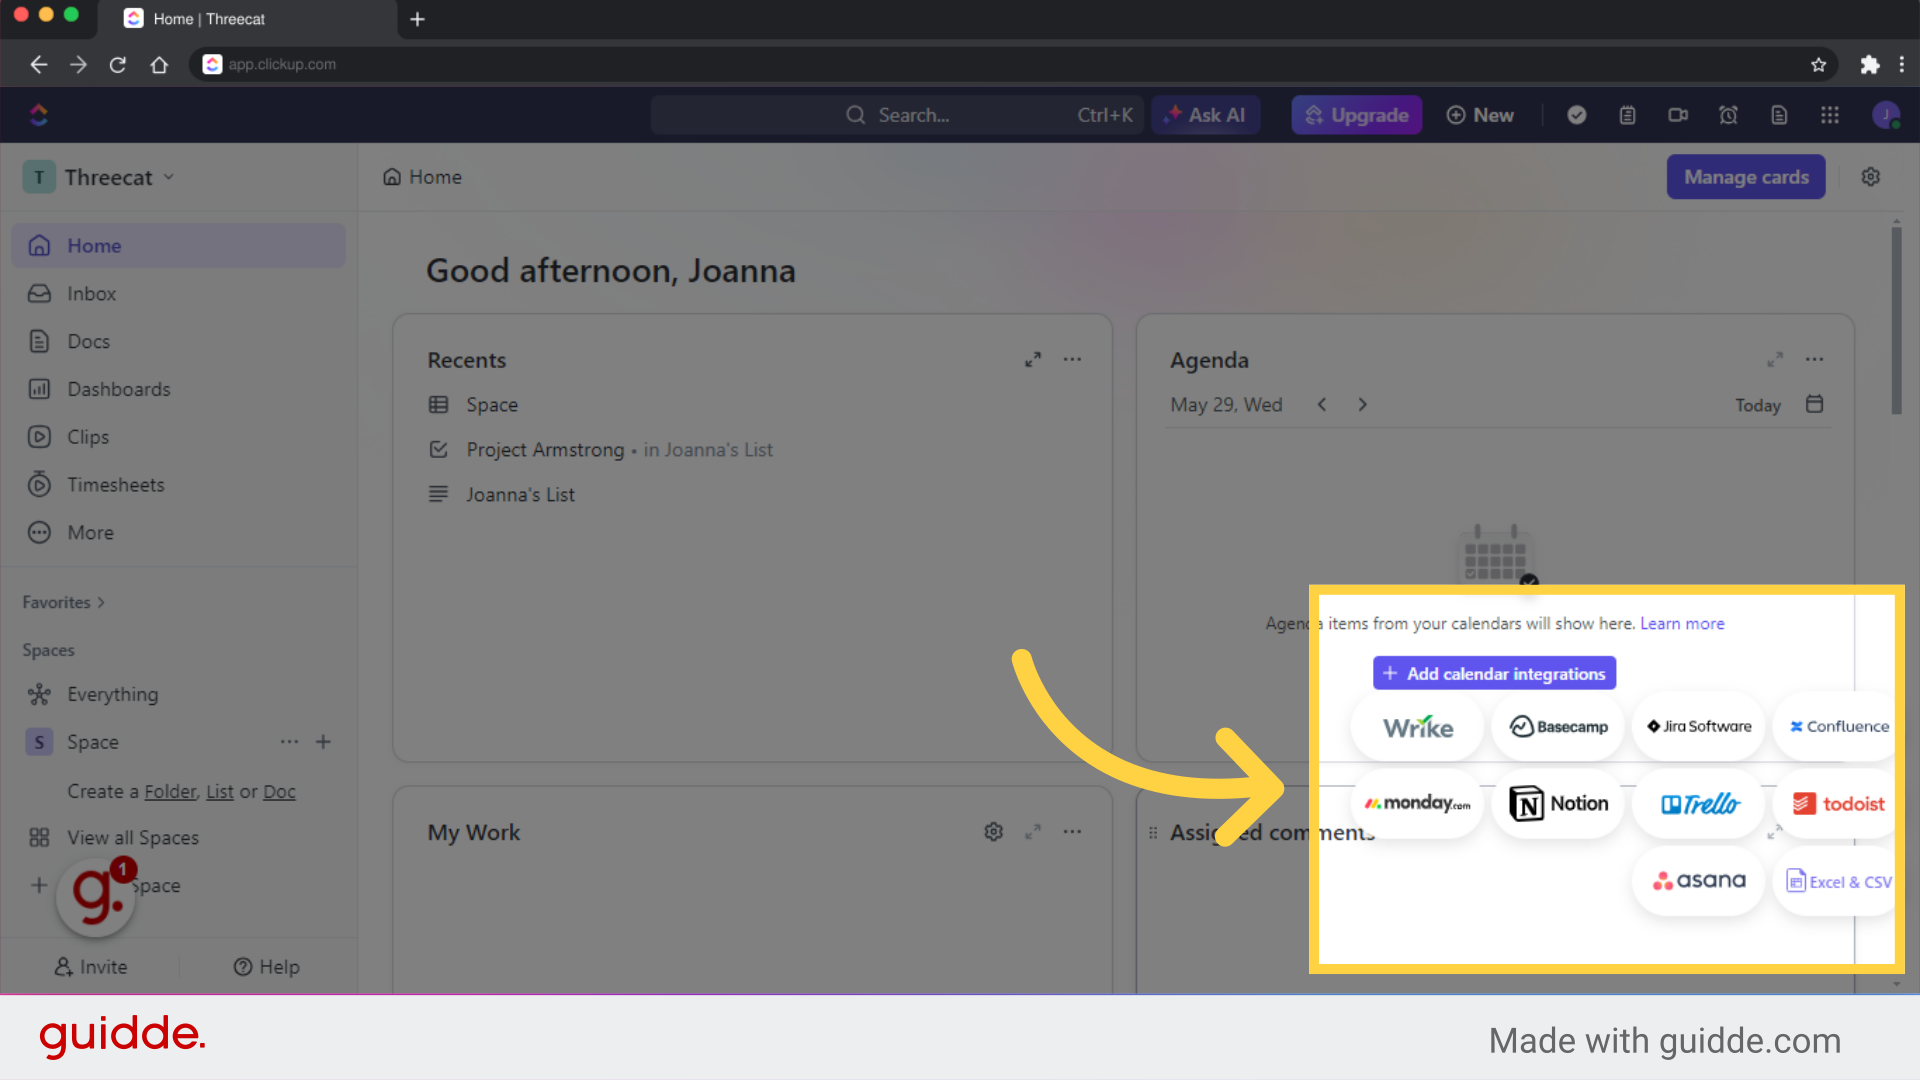
Task: Select Dashboards in the sidebar
Action: (x=118, y=389)
